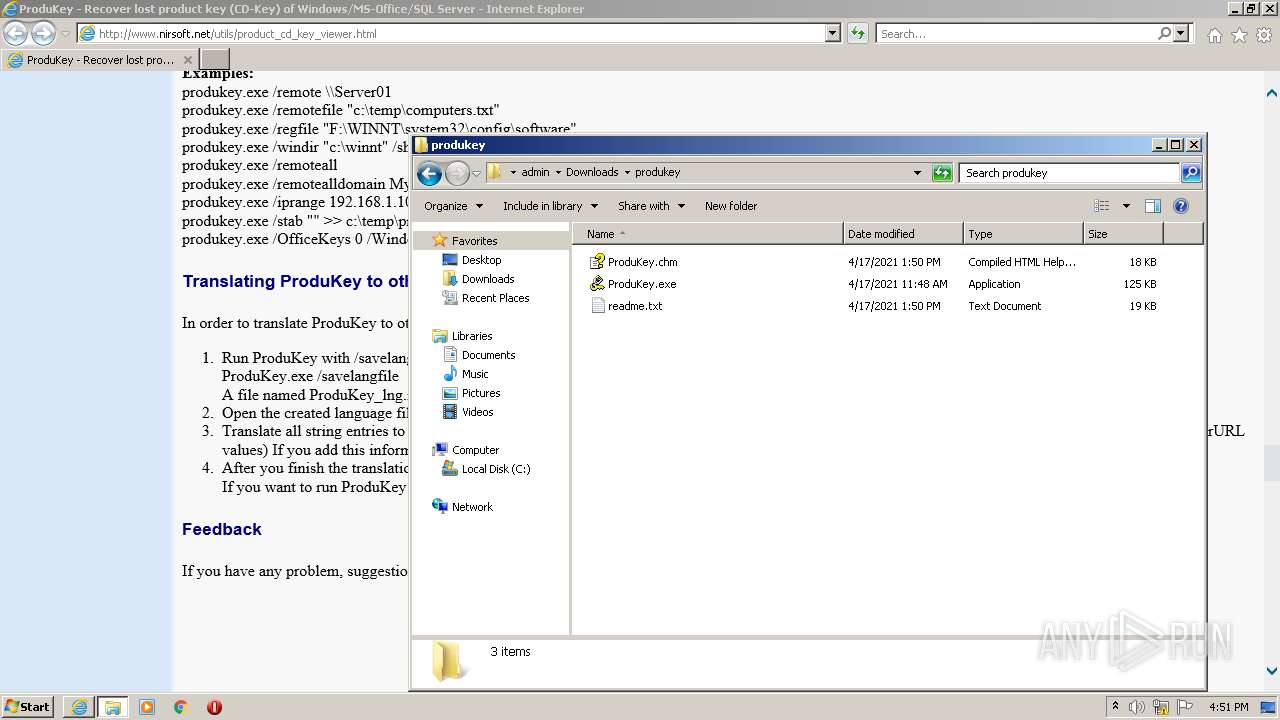Image resolution: width=1280 pixels, height=720 pixels.
Task: Select Downloads in Favorites
Action: tap(488, 279)
